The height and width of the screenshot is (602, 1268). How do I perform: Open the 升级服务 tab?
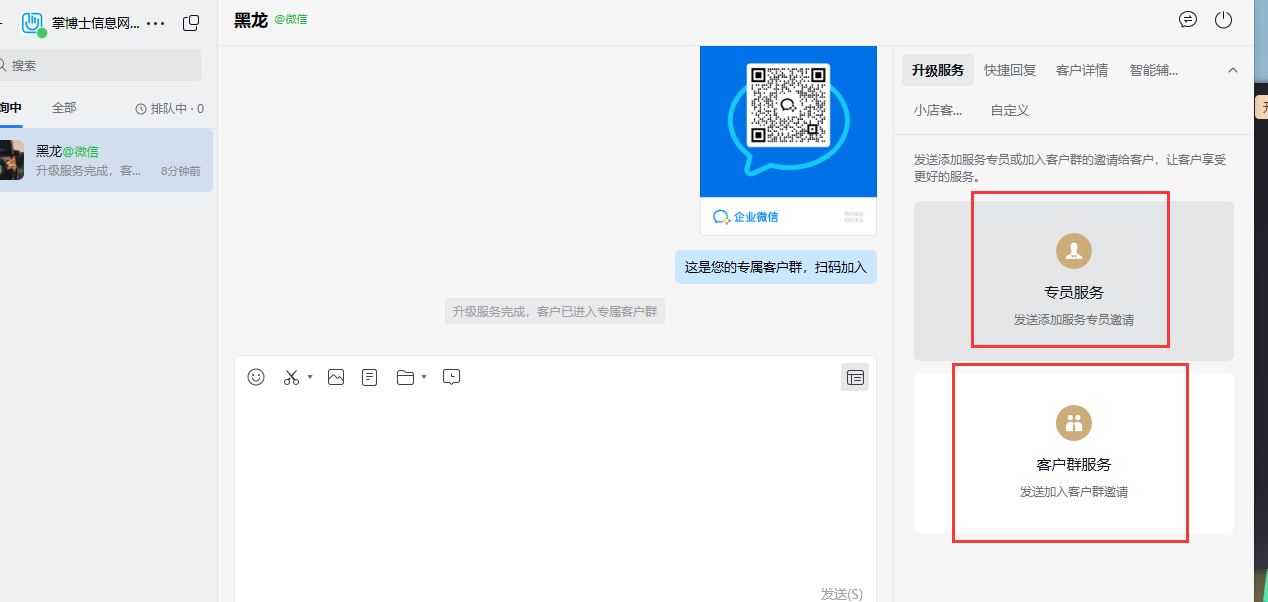coord(938,70)
